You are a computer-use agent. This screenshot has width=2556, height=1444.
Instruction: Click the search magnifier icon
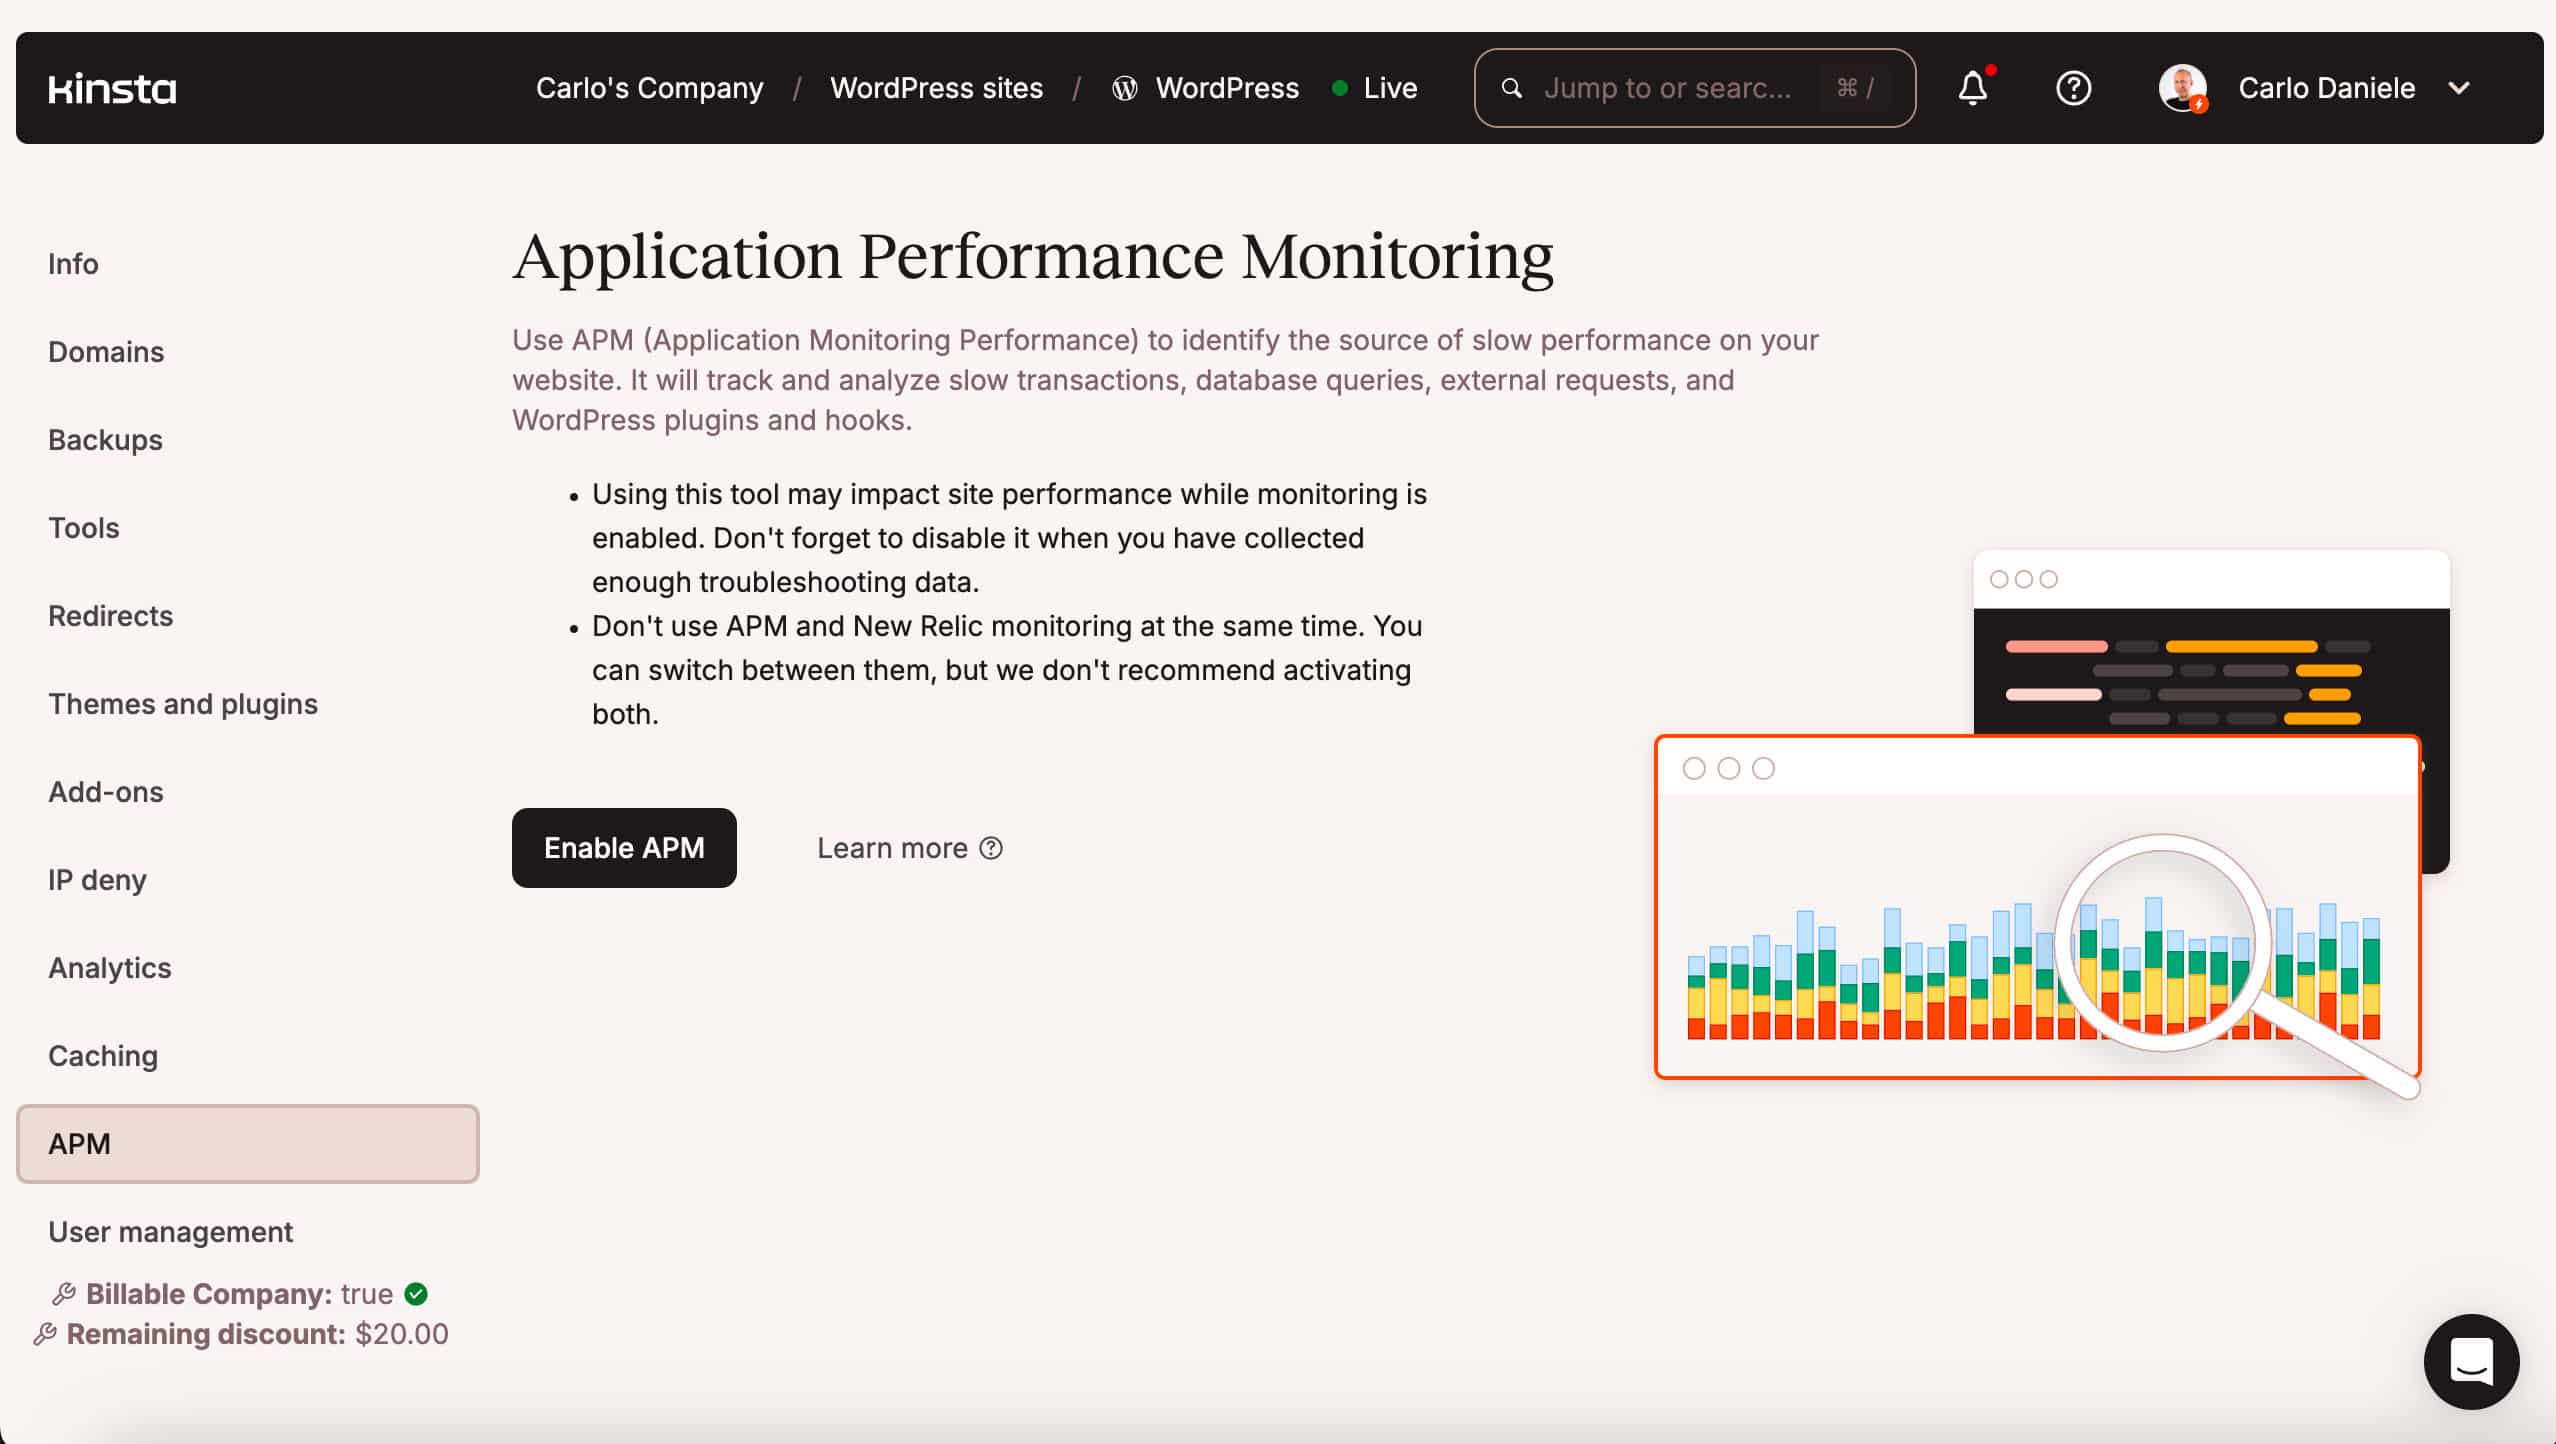1512,88
